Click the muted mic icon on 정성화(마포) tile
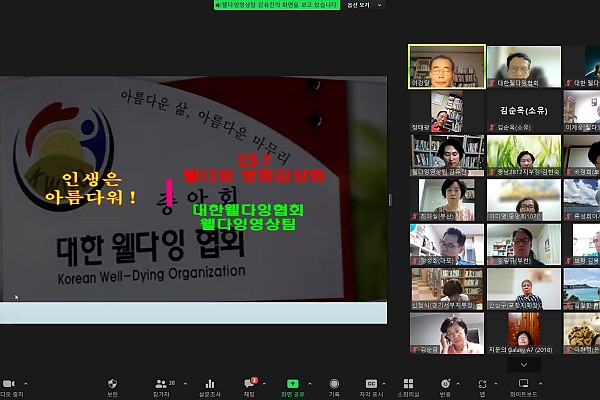Screen dimensions: 600x400 pos(415,261)
